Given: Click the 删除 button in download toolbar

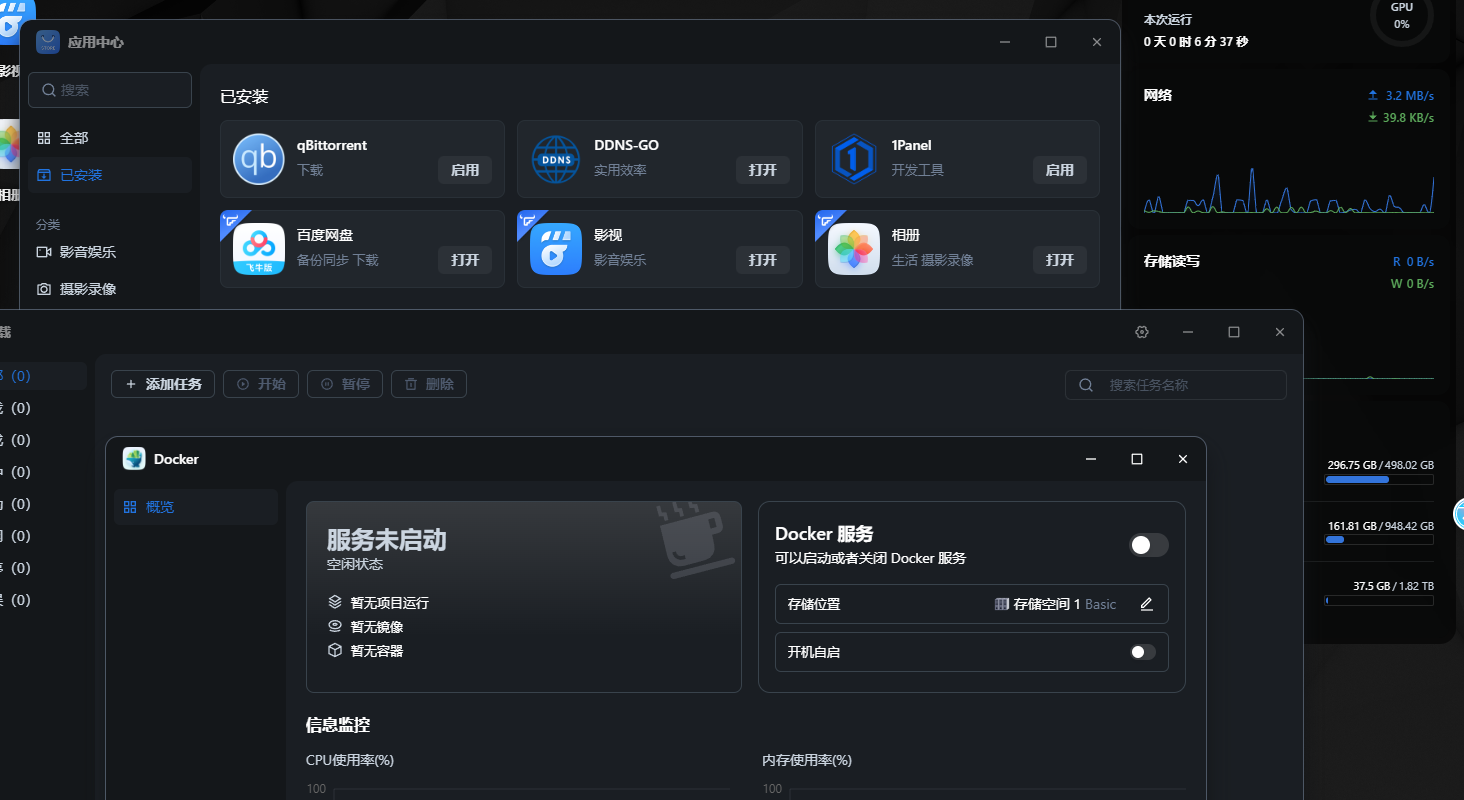Looking at the screenshot, I should point(429,384).
